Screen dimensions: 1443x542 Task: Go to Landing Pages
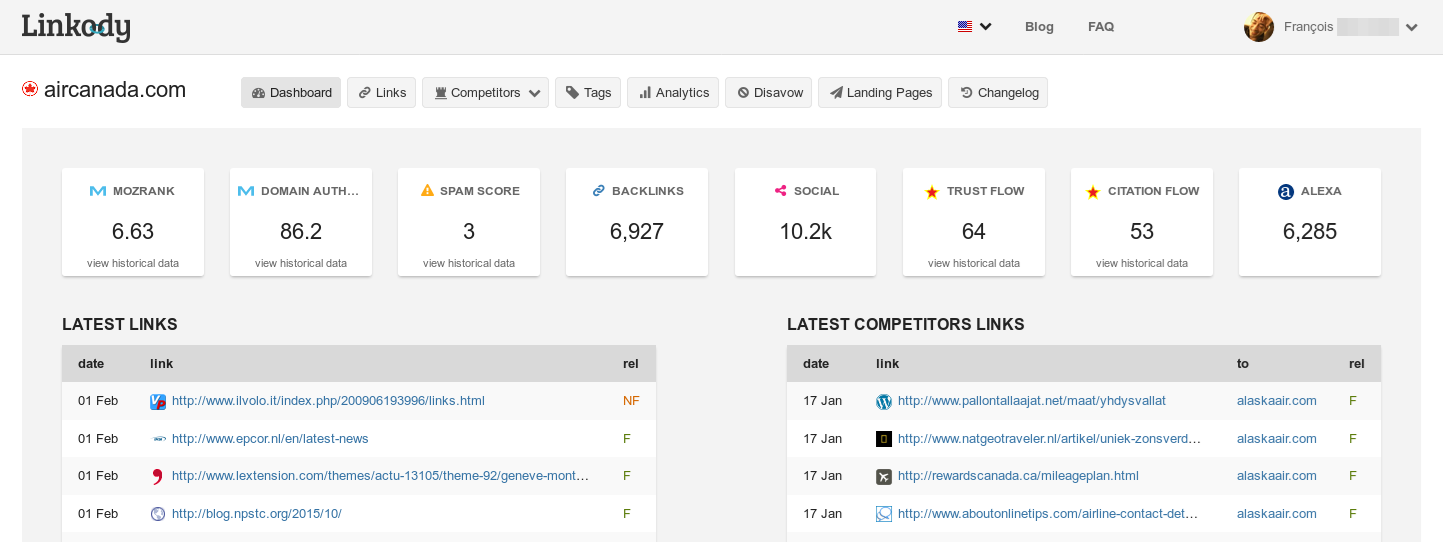879,93
